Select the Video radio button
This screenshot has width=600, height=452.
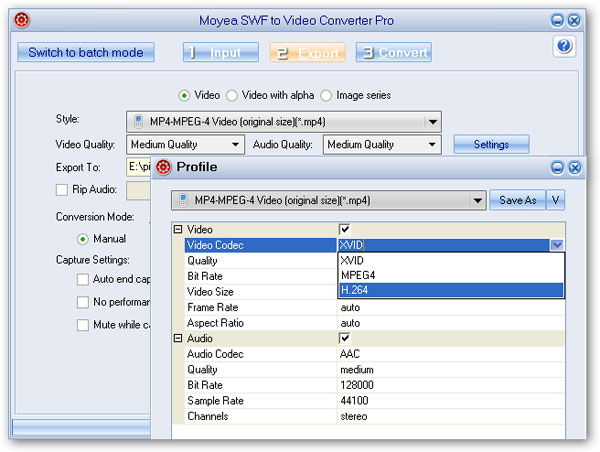point(184,95)
